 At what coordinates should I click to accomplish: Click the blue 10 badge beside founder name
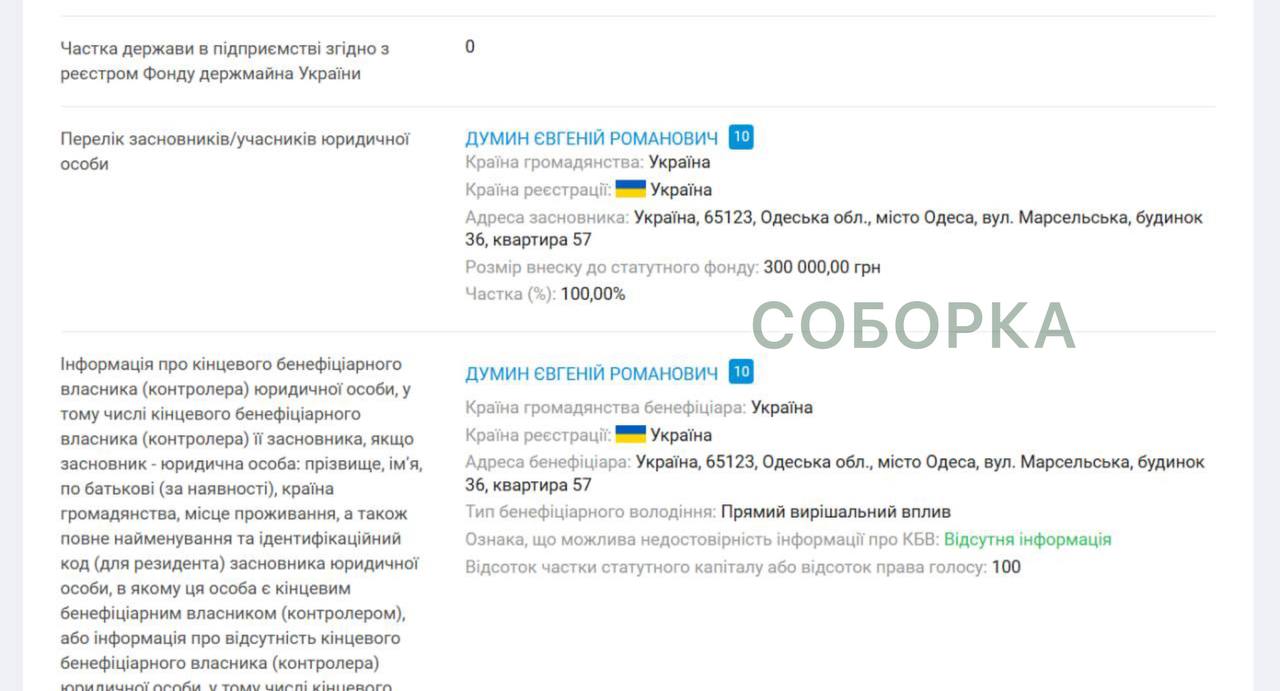[x=741, y=137]
